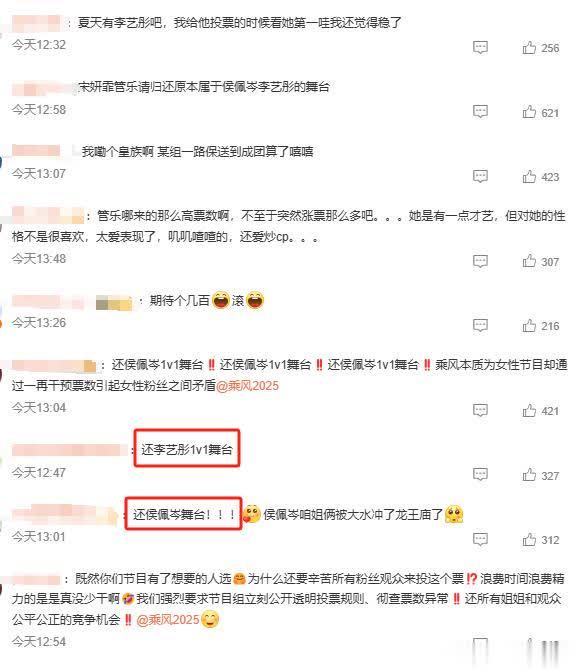582x672 pixels.
Task: Click the reply icon on the 13:07 comment
Action: pyautogui.click(x=480, y=176)
